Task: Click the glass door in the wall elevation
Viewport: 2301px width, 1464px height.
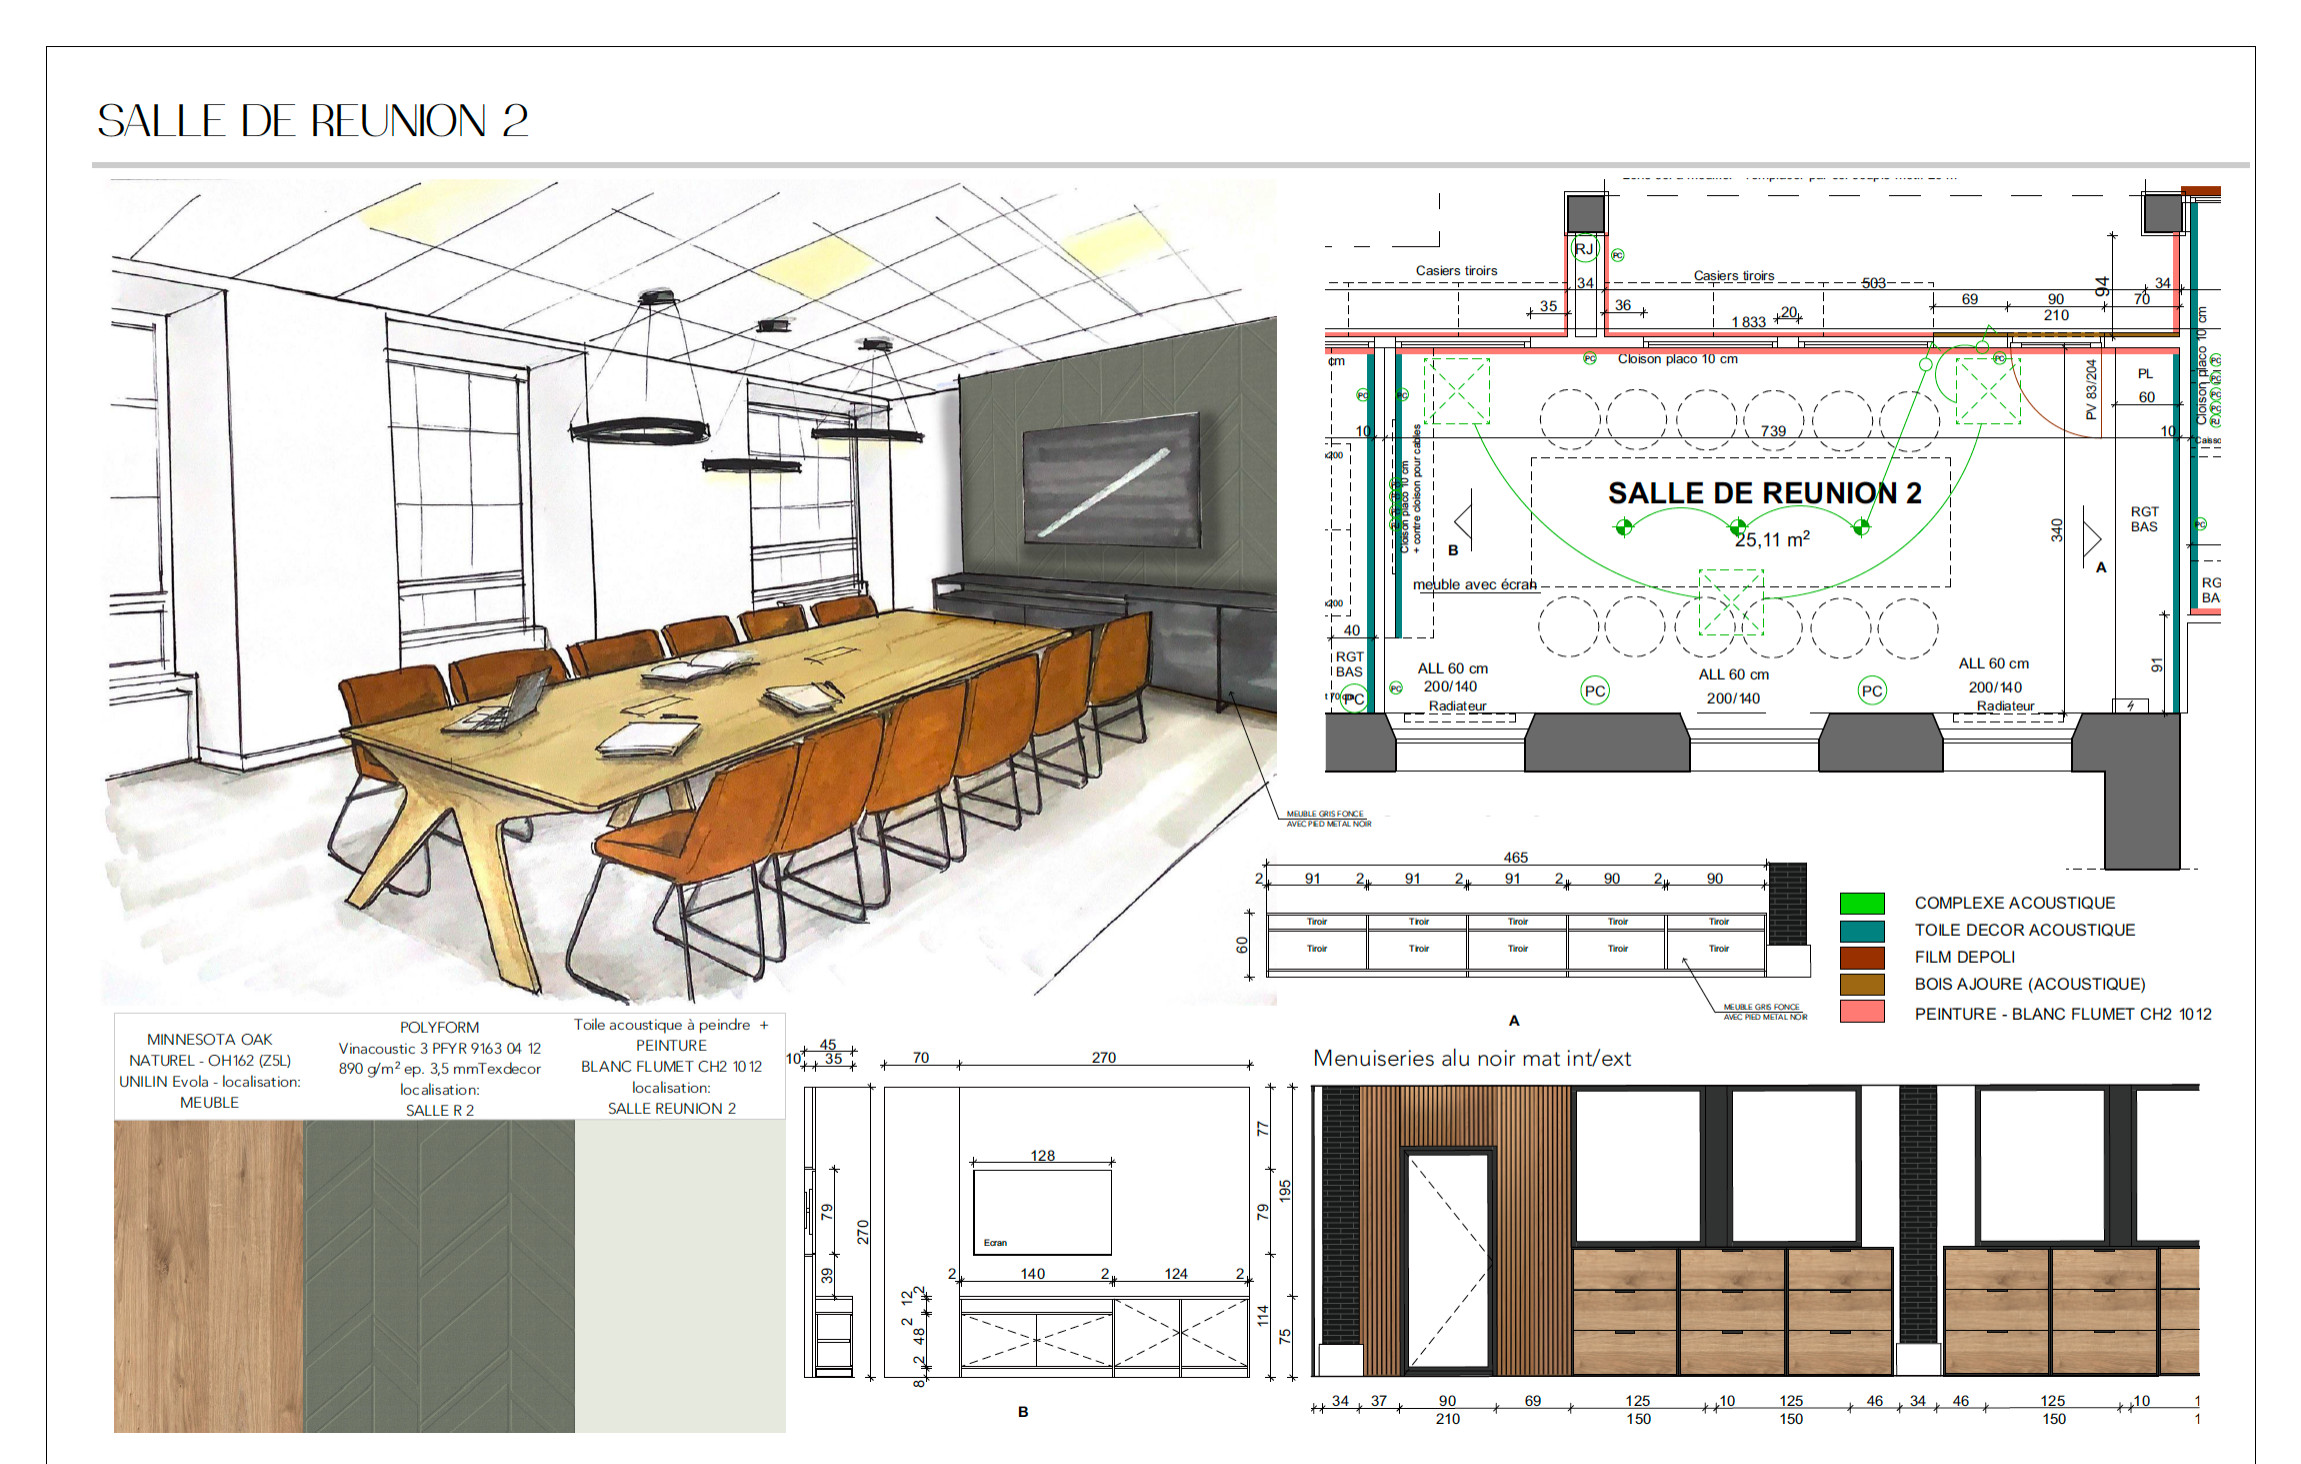Action: (1447, 1262)
